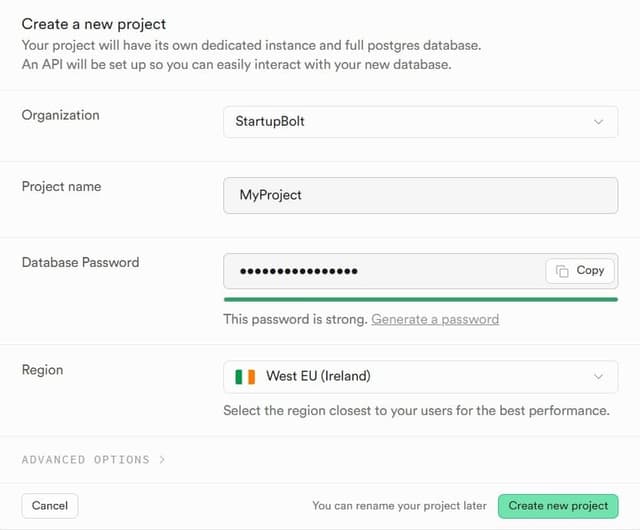Click the Organization field label
Image resolution: width=640 pixels, height=530 pixels.
61,115
